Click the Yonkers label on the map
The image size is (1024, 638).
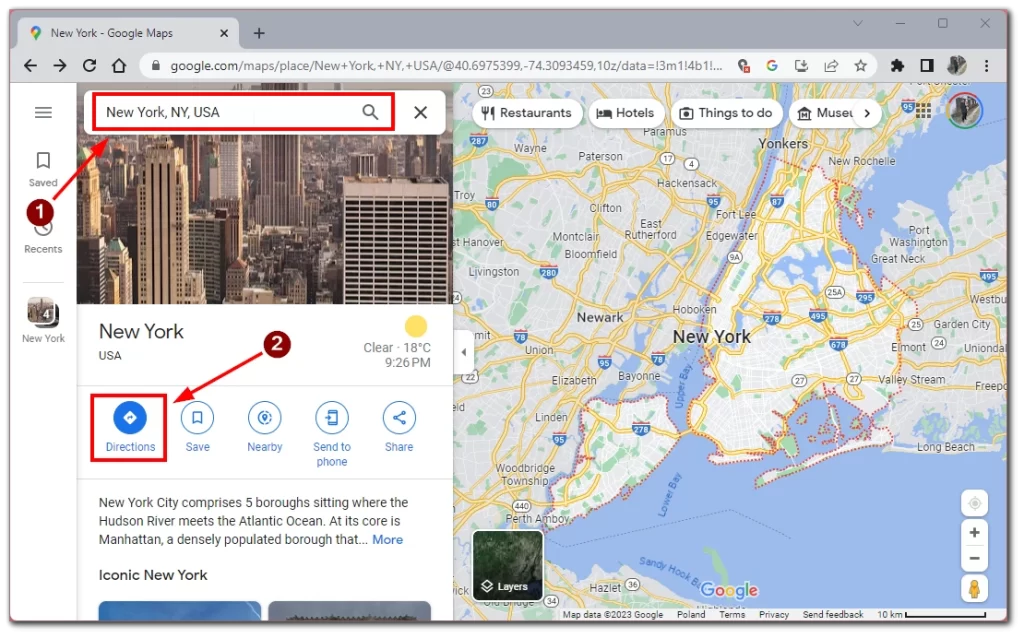783,143
